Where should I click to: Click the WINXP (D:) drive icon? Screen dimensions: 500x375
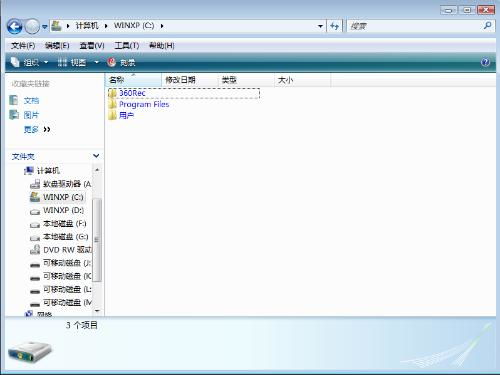[35, 211]
